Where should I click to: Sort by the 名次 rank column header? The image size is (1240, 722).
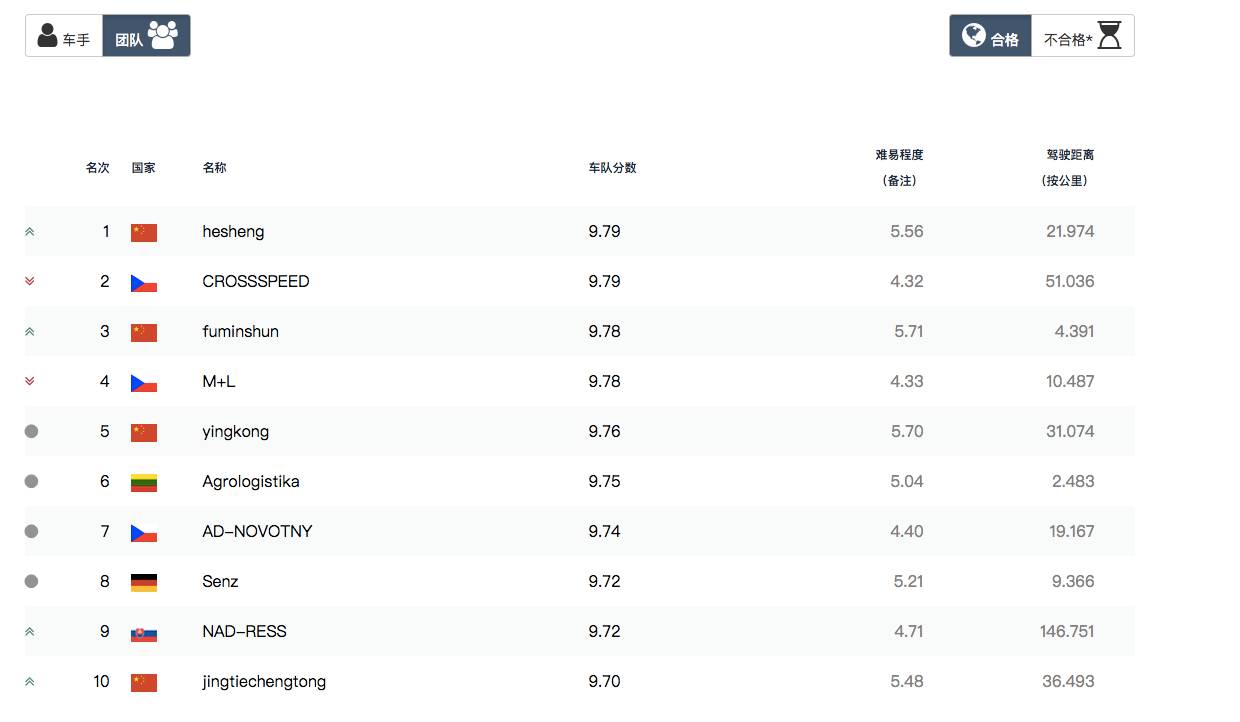98,168
